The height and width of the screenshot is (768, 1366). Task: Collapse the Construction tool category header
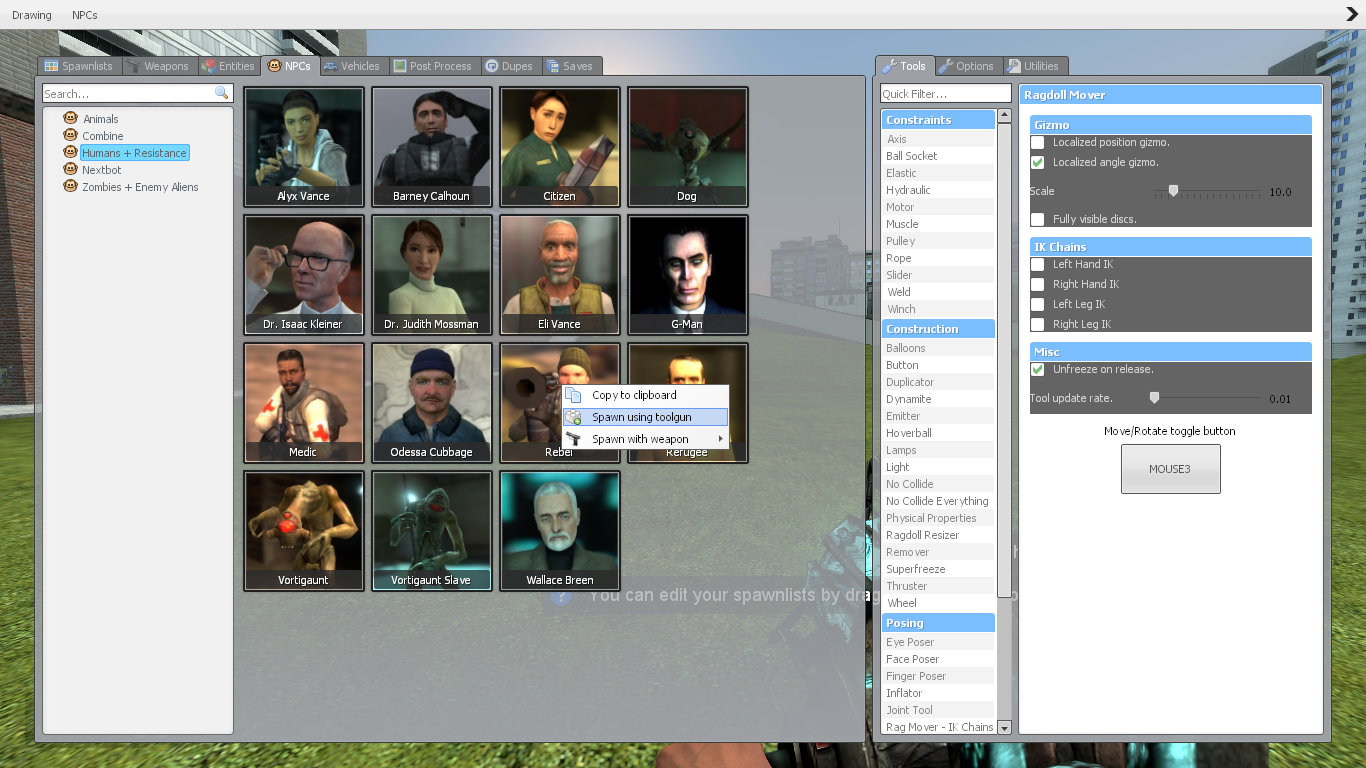tap(938, 329)
